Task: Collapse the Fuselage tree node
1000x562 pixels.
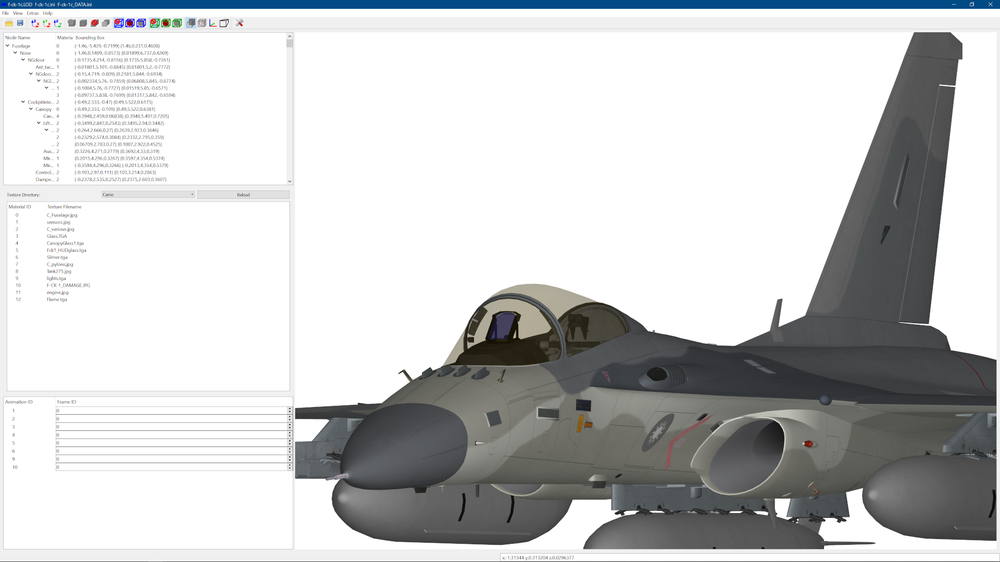Action: [8, 46]
